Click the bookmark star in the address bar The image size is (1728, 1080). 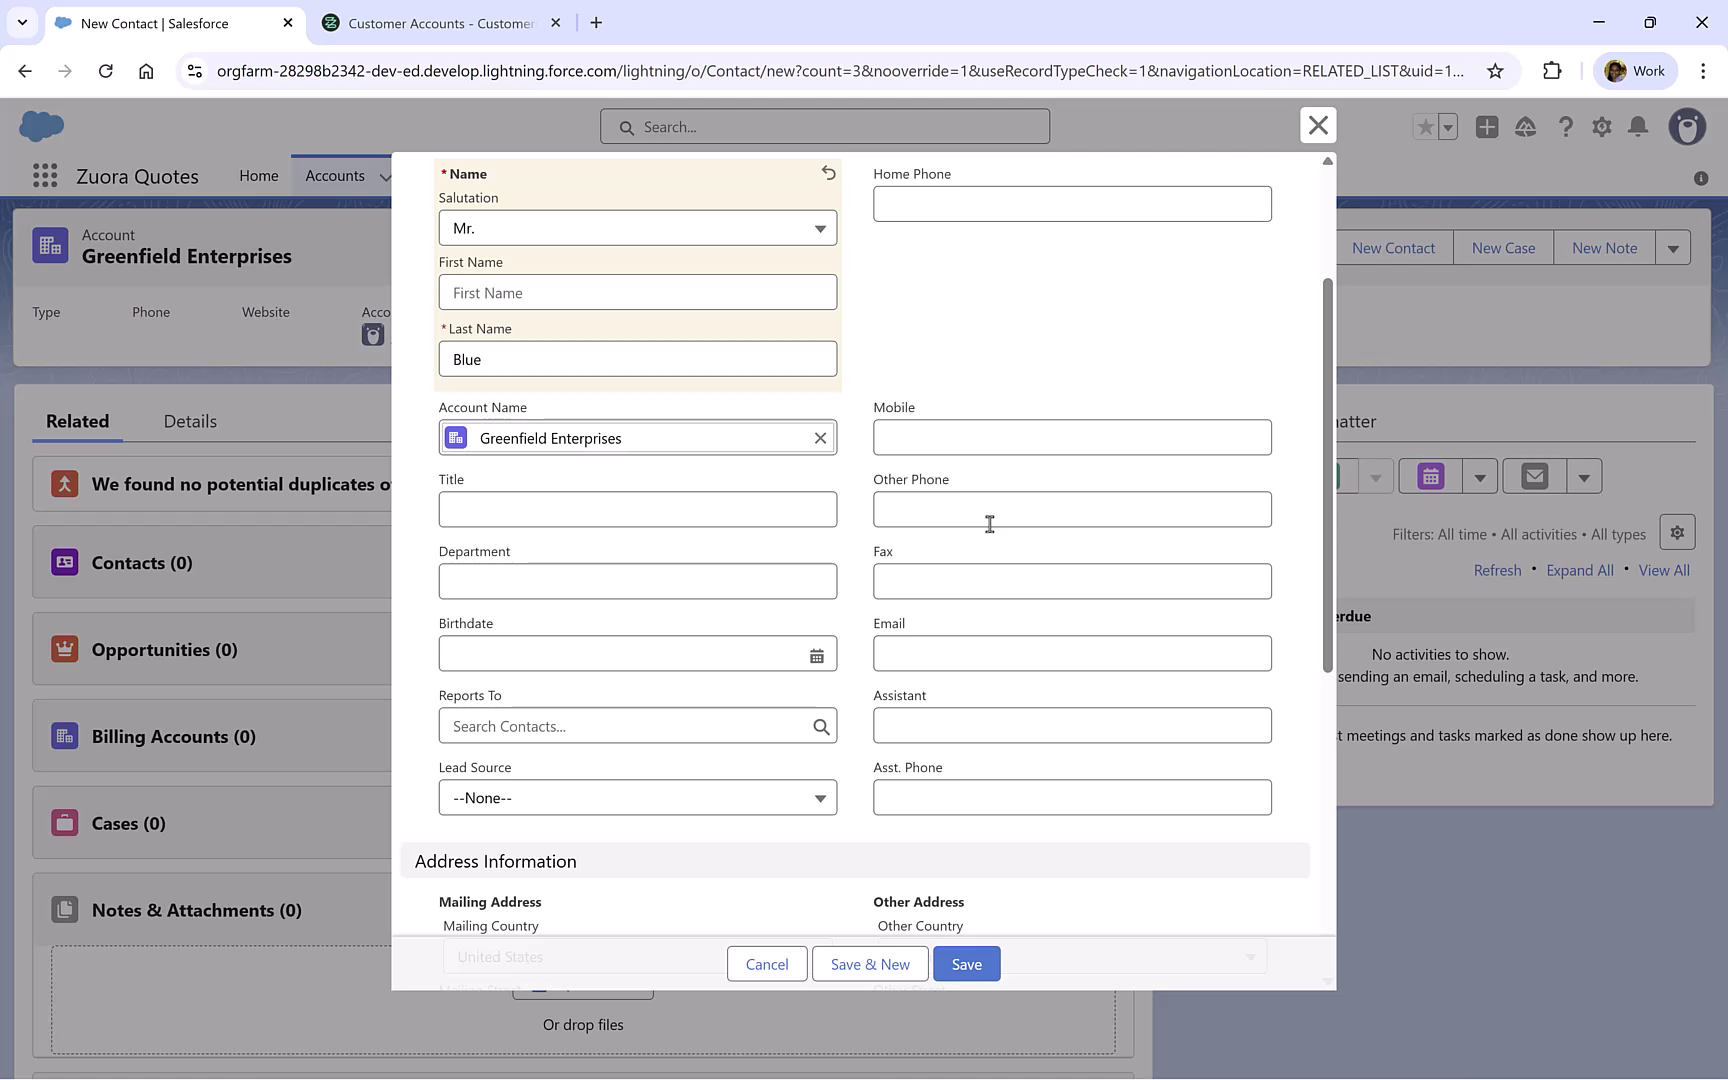[1495, 71]
